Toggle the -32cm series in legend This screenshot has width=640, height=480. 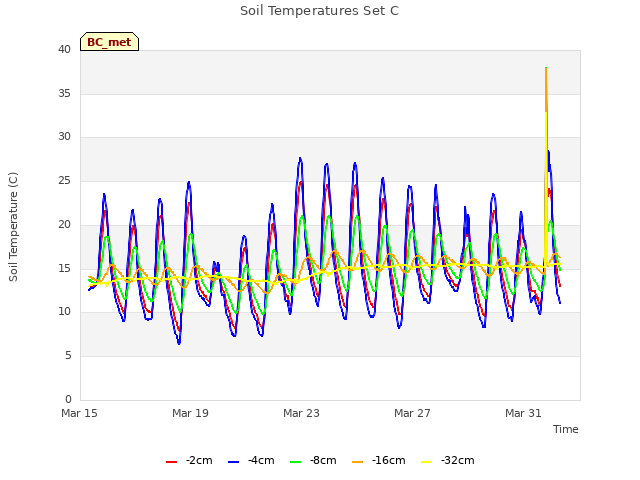point(448,461)
